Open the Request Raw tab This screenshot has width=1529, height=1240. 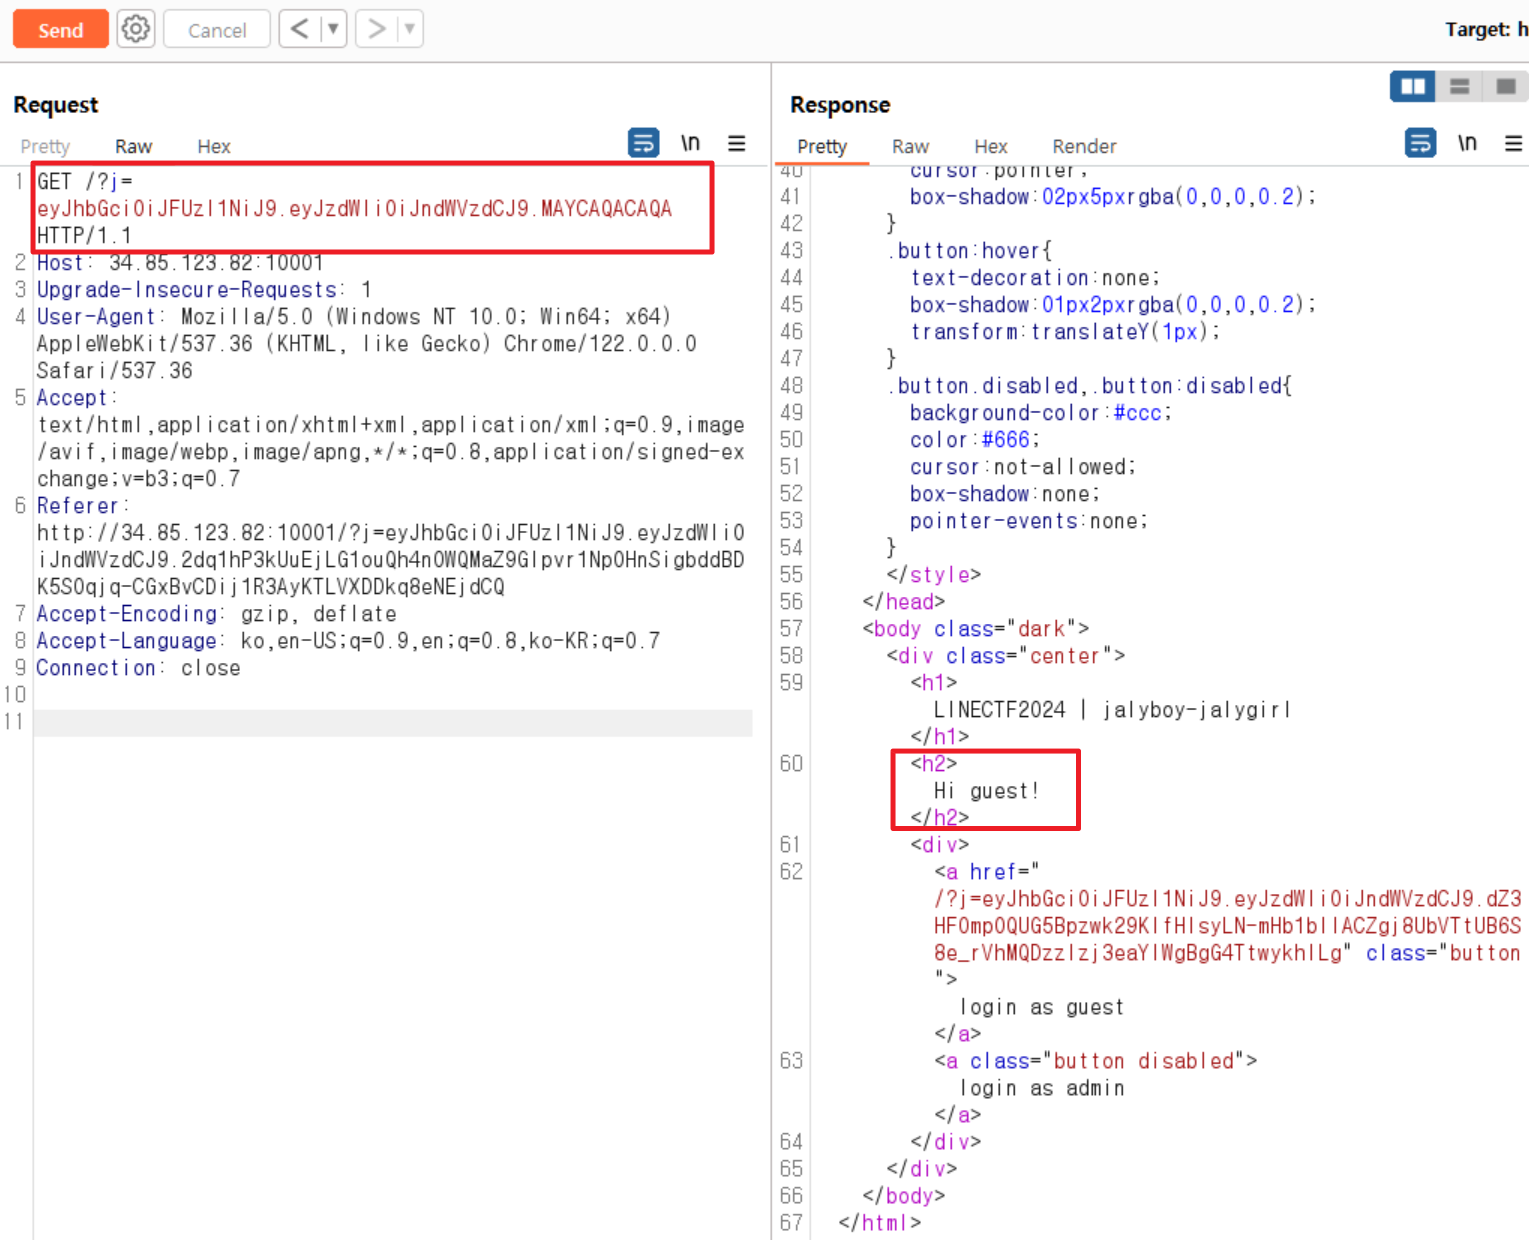point(133,146)
